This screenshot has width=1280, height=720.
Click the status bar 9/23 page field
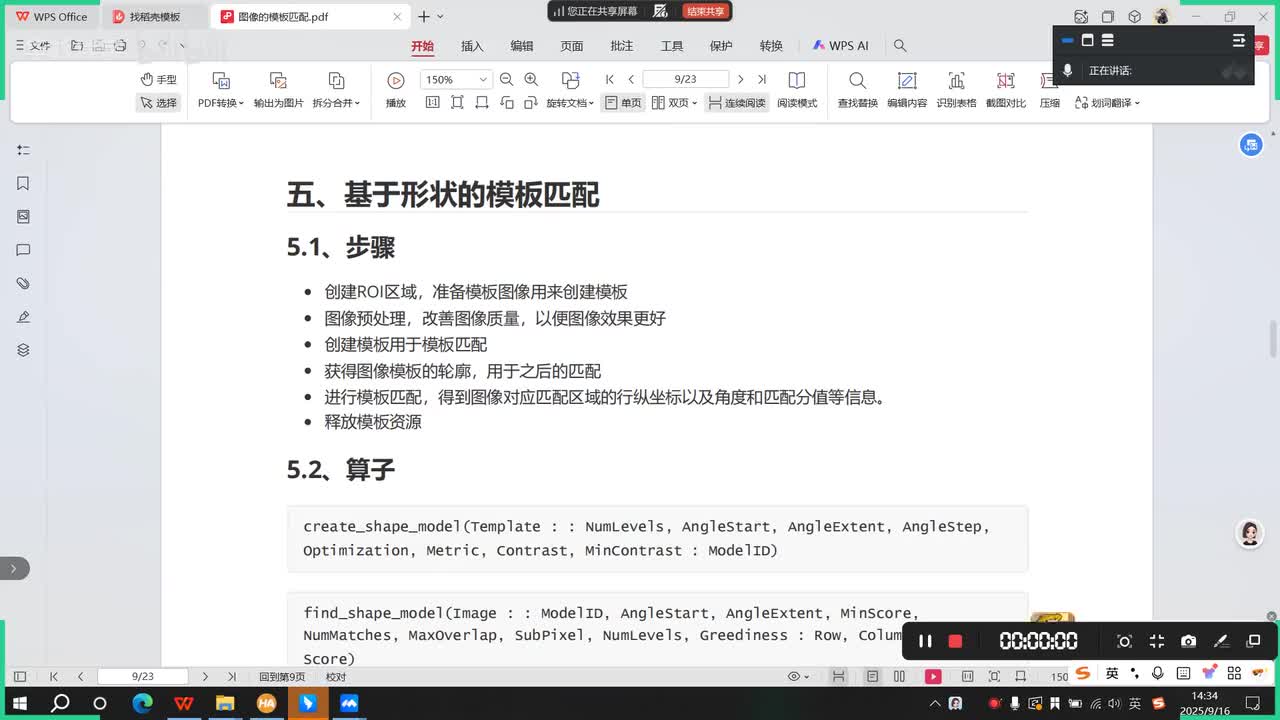pyautogui.click(x=142, y=677)
